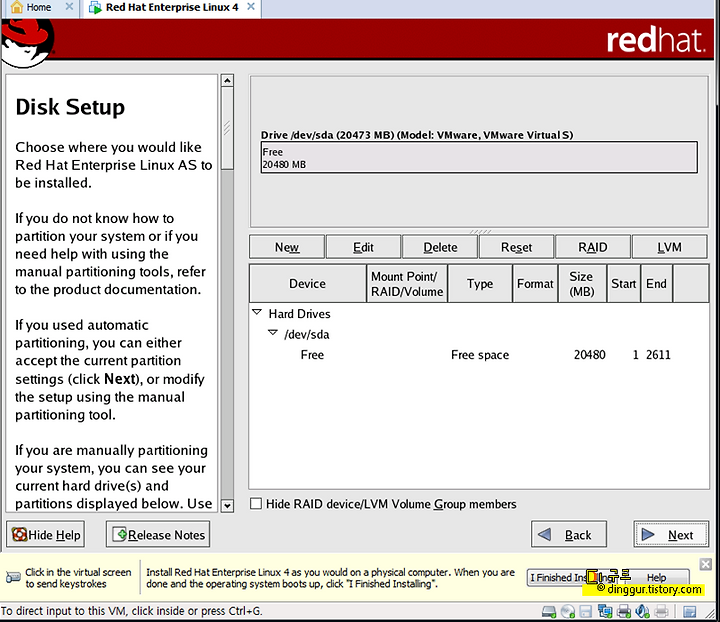Screen dimensions: 720x622
Task: Collapse the /dev/sda tree node
Action: [273, 332]
